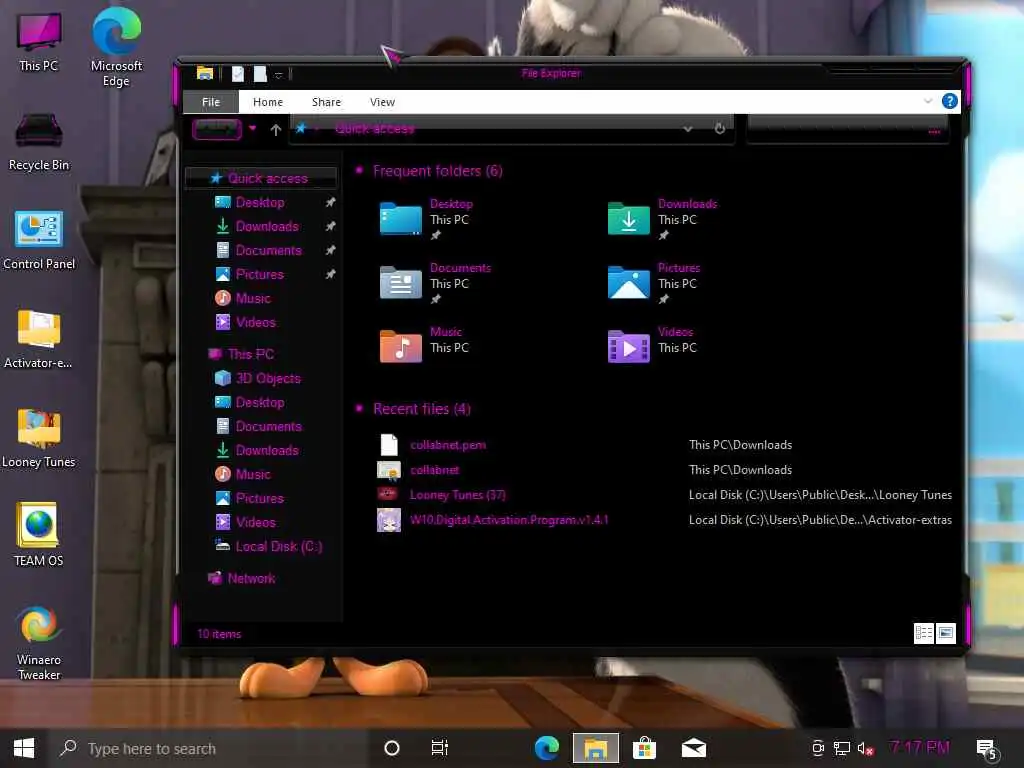Click the network tray icon
Screen dimensions: 1024x768
(841, 748)
